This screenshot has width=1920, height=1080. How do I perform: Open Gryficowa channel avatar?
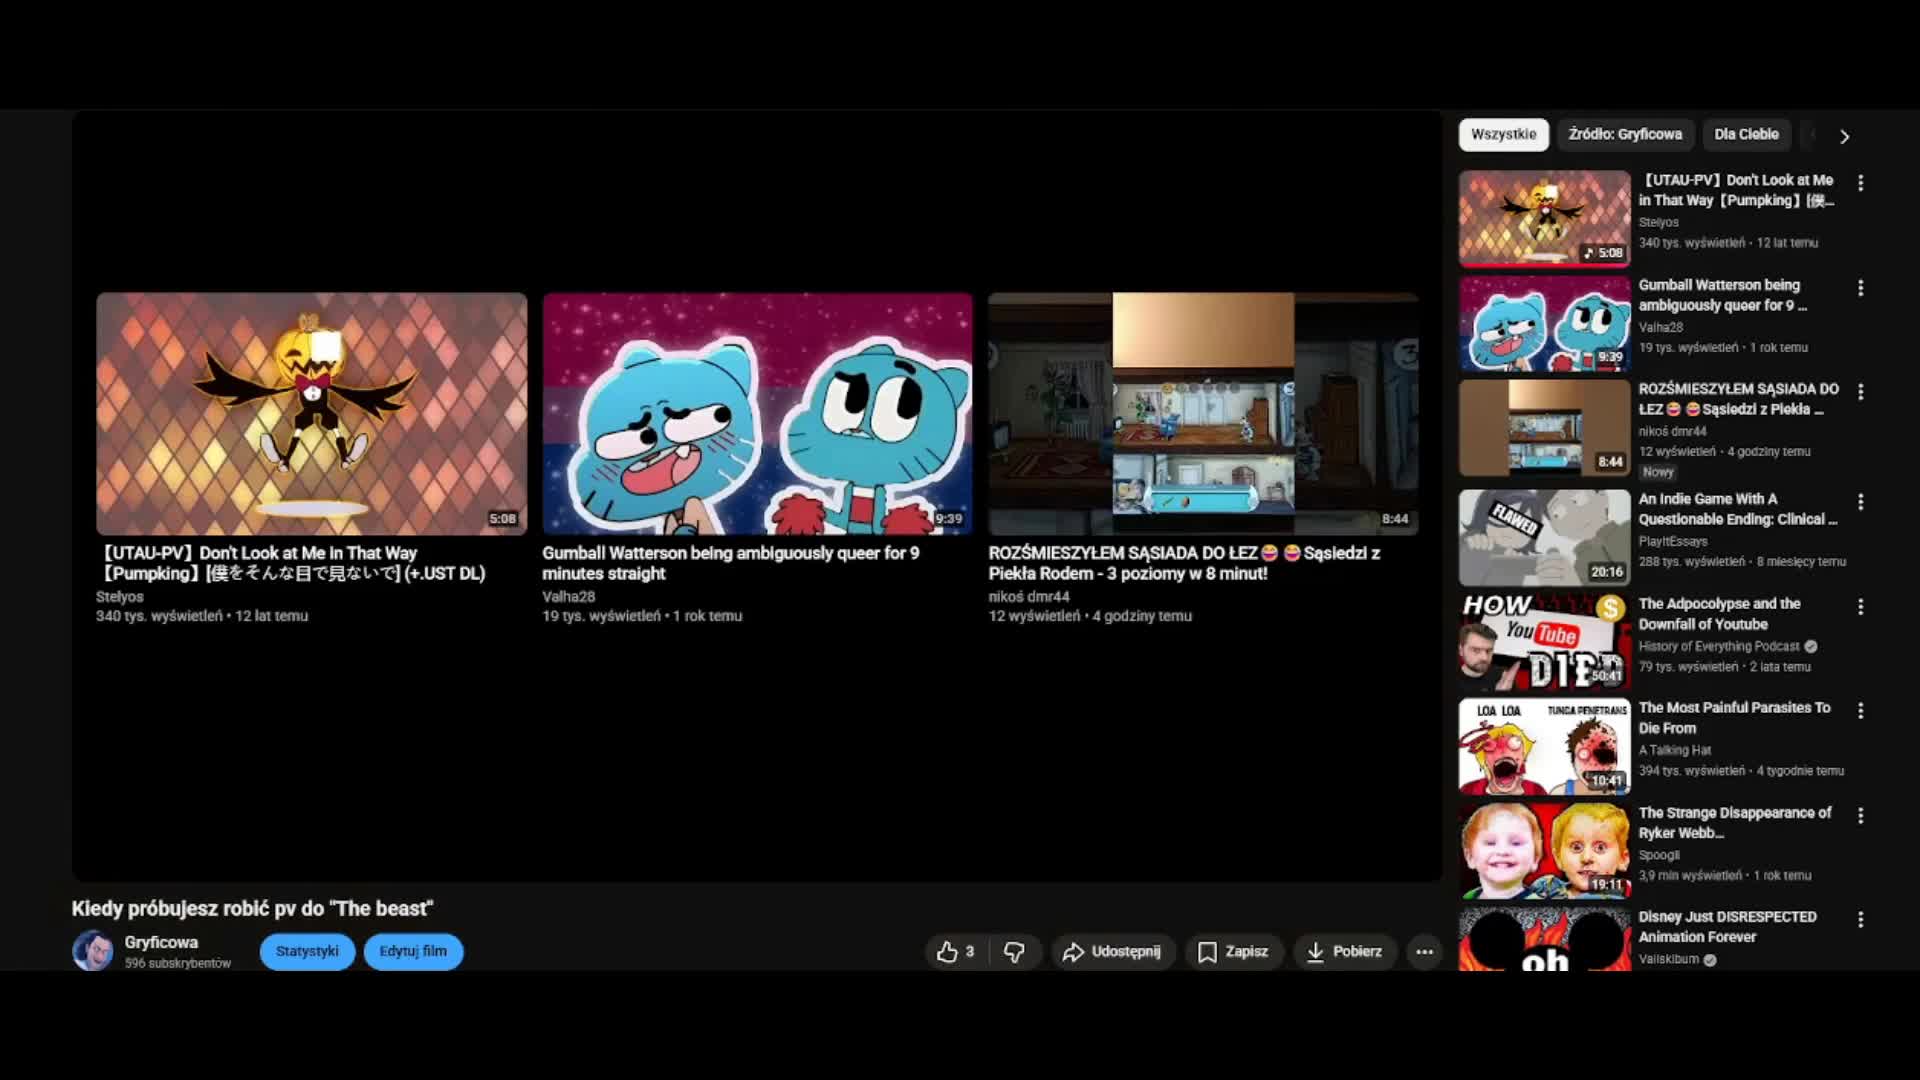pos(93,951)
